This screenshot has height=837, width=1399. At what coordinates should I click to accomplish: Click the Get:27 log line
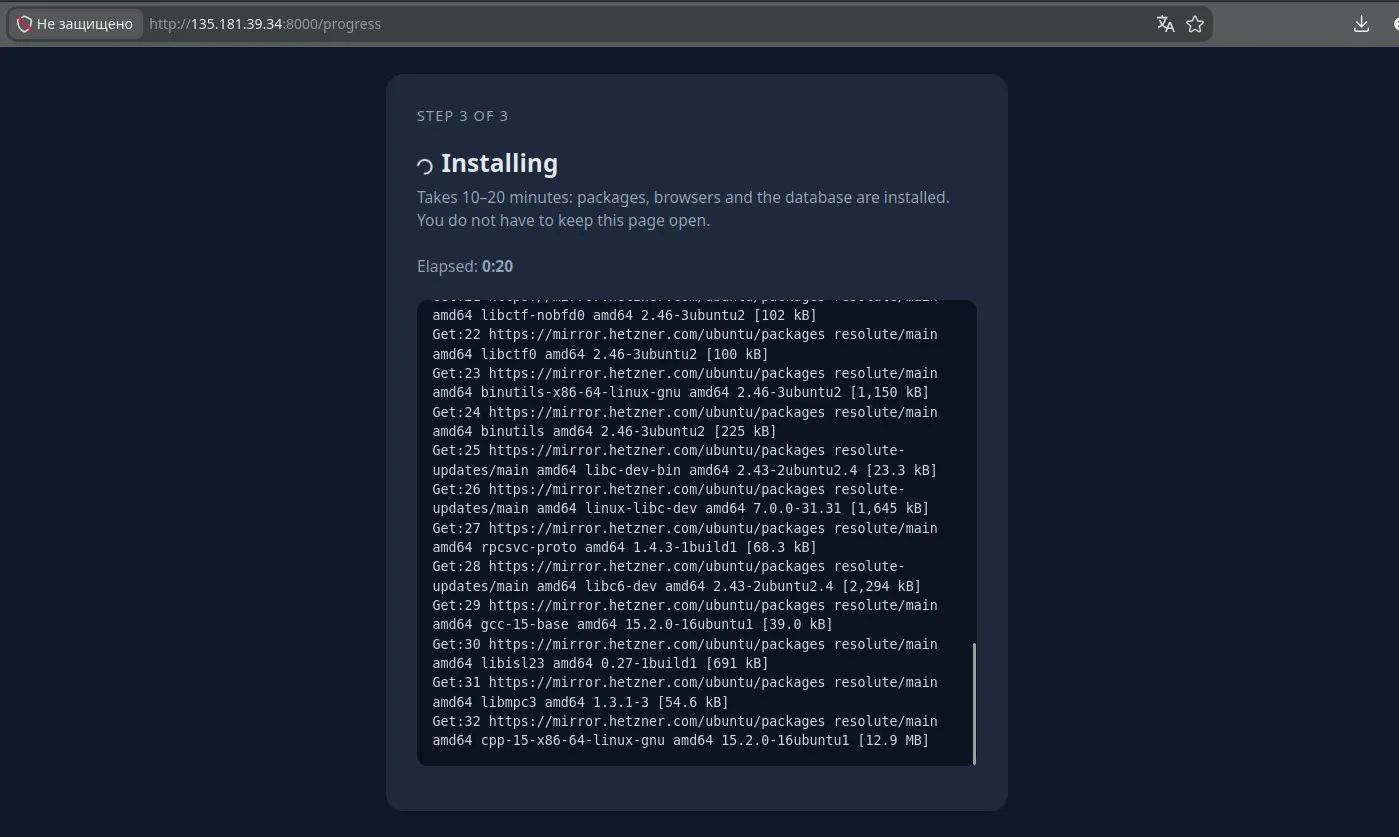point(685,528)
